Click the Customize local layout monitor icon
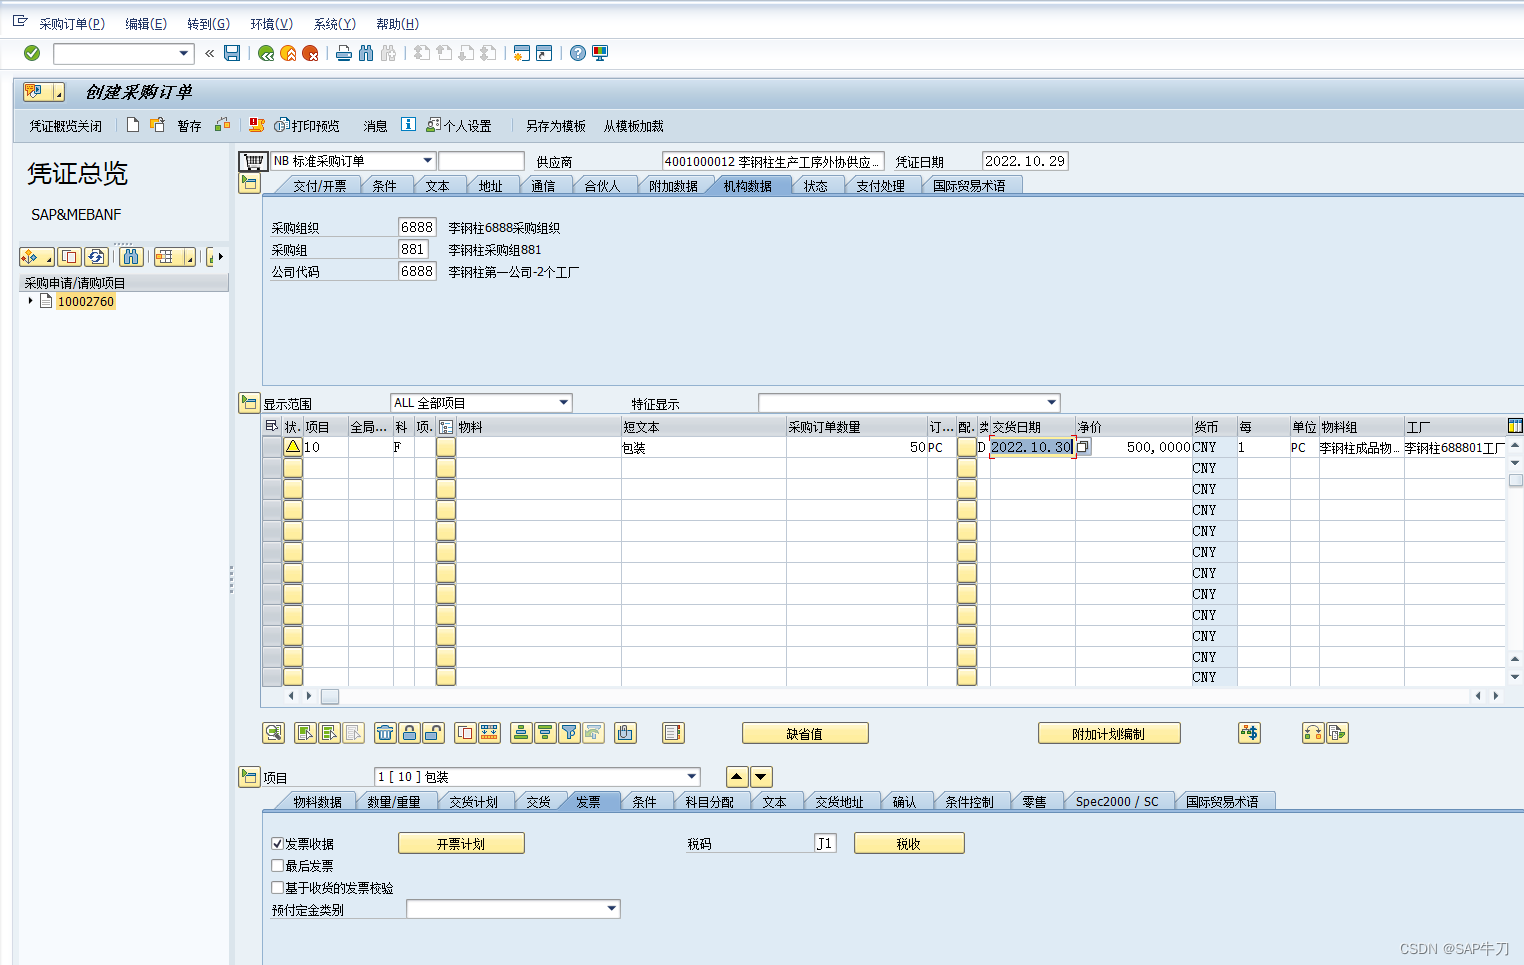1524x965 pixels. coord(600,53)
